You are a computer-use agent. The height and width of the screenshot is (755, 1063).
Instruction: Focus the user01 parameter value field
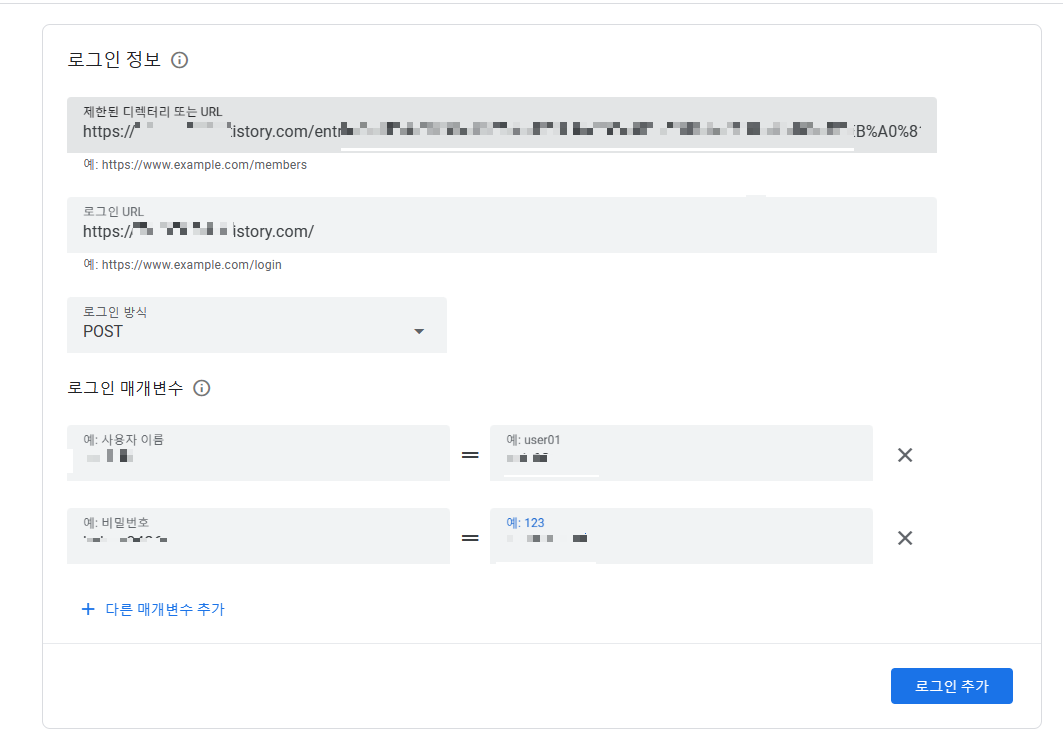point(681,453)
